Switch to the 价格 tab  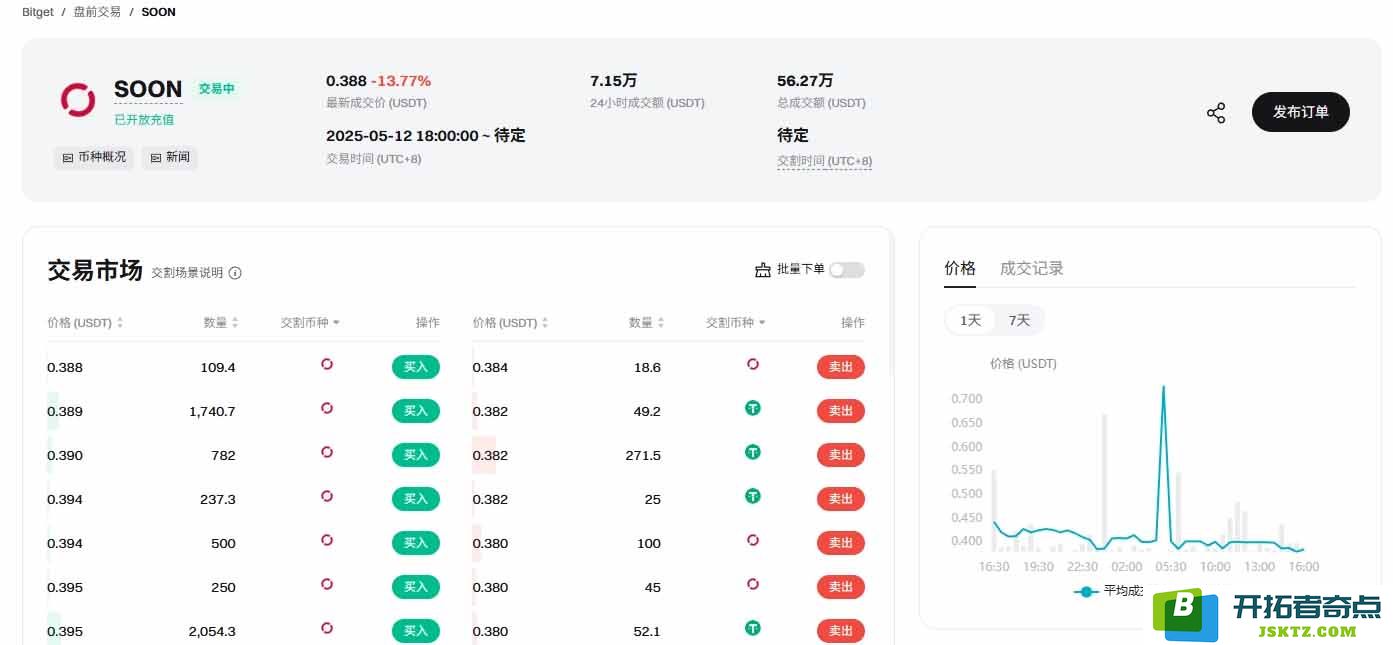pos(960,268)
